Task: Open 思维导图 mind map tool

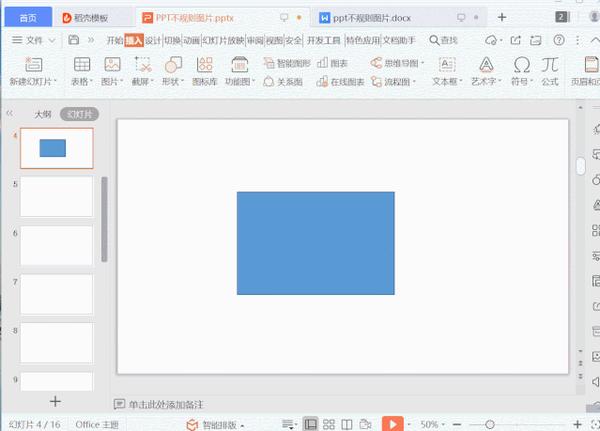Action: [397, 63]
